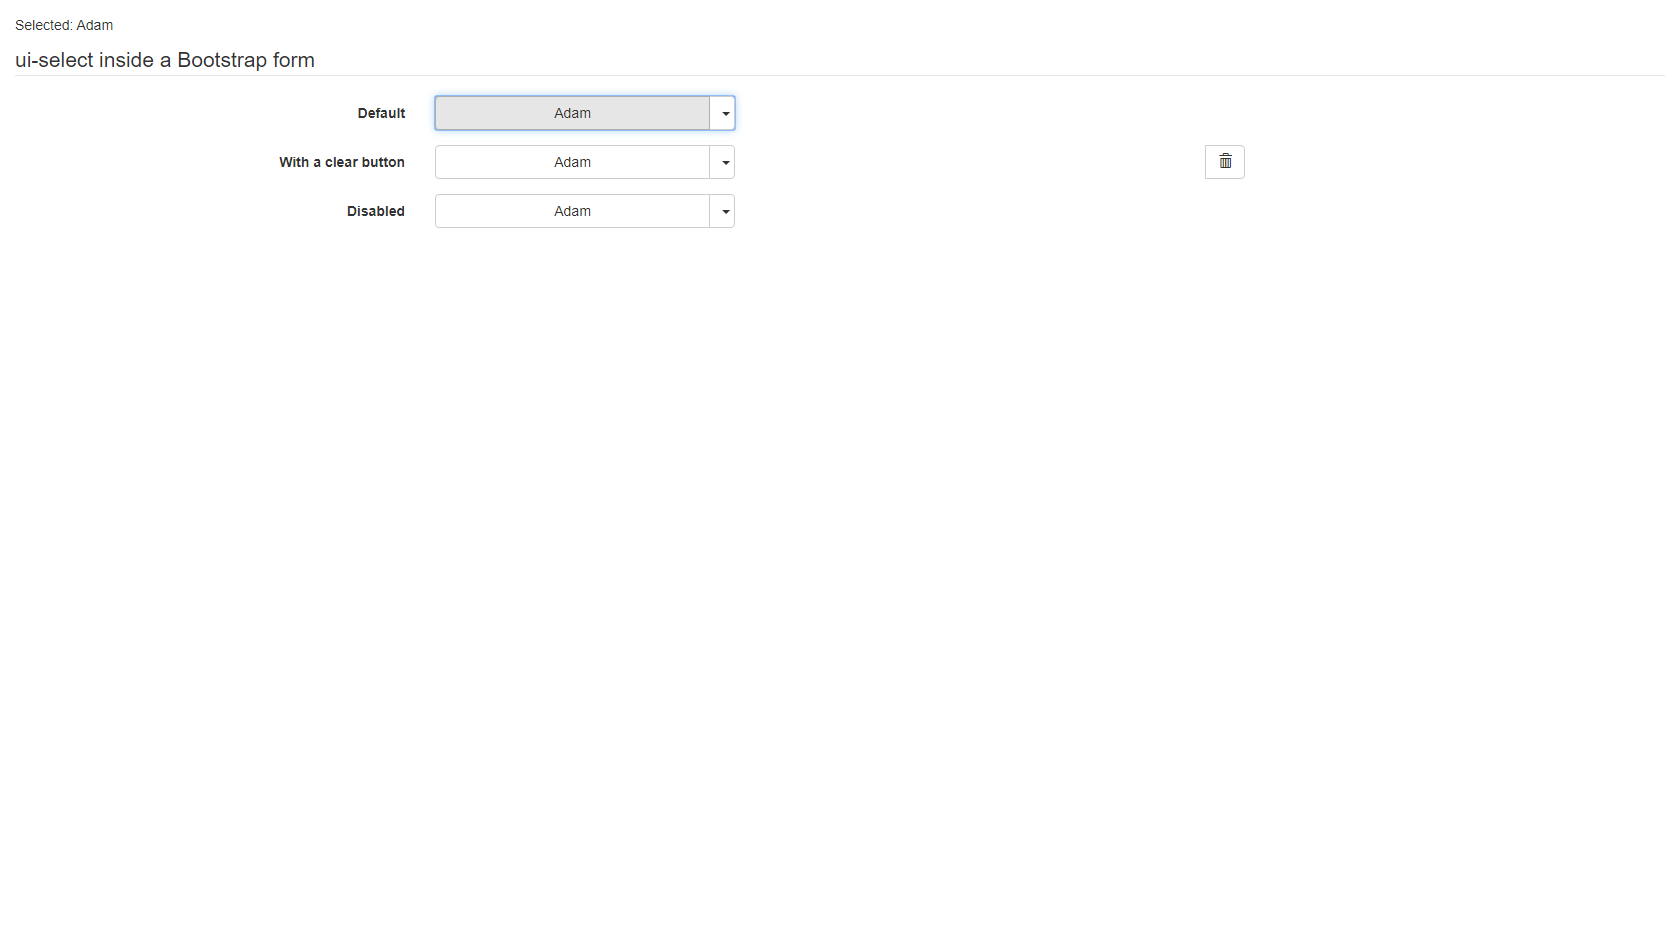Click the 'With a clear button' label
Viewport: 1680px width, 933px height.
click(x=342, y=162)
